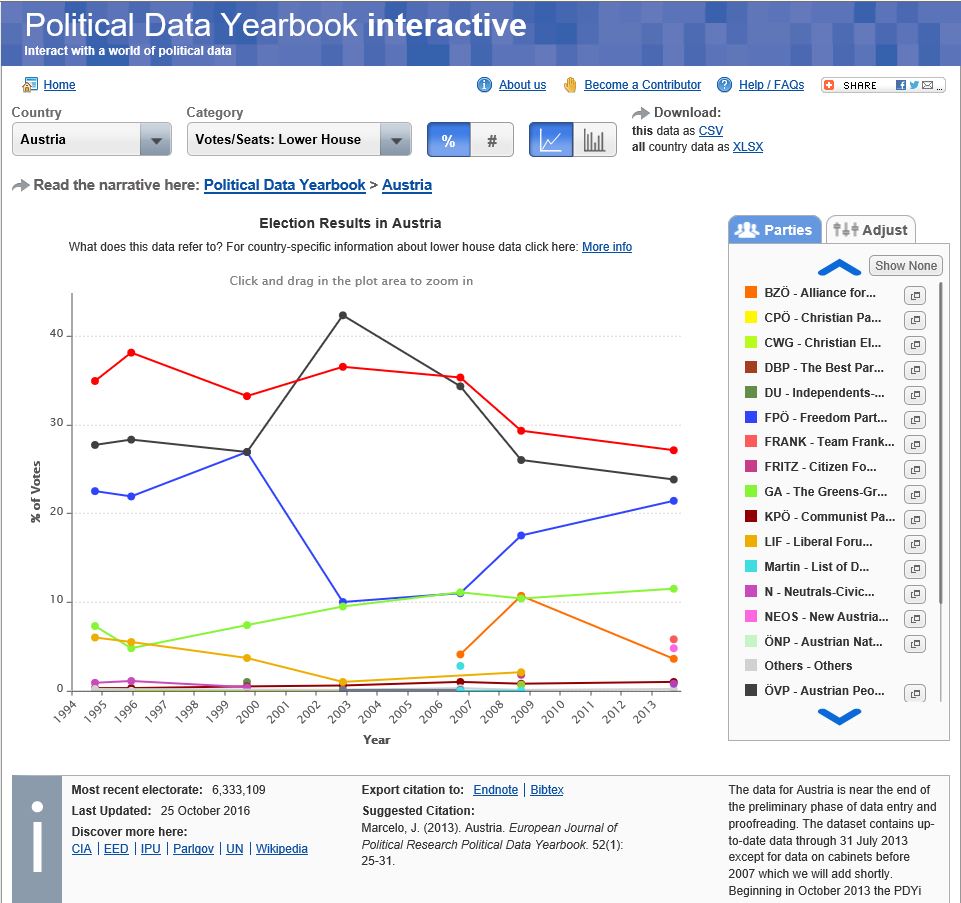Image resolution: width=961 pixels, height=903 pixels.
Task: Switch to the Adjust tab
Action: tap(870, 230)
